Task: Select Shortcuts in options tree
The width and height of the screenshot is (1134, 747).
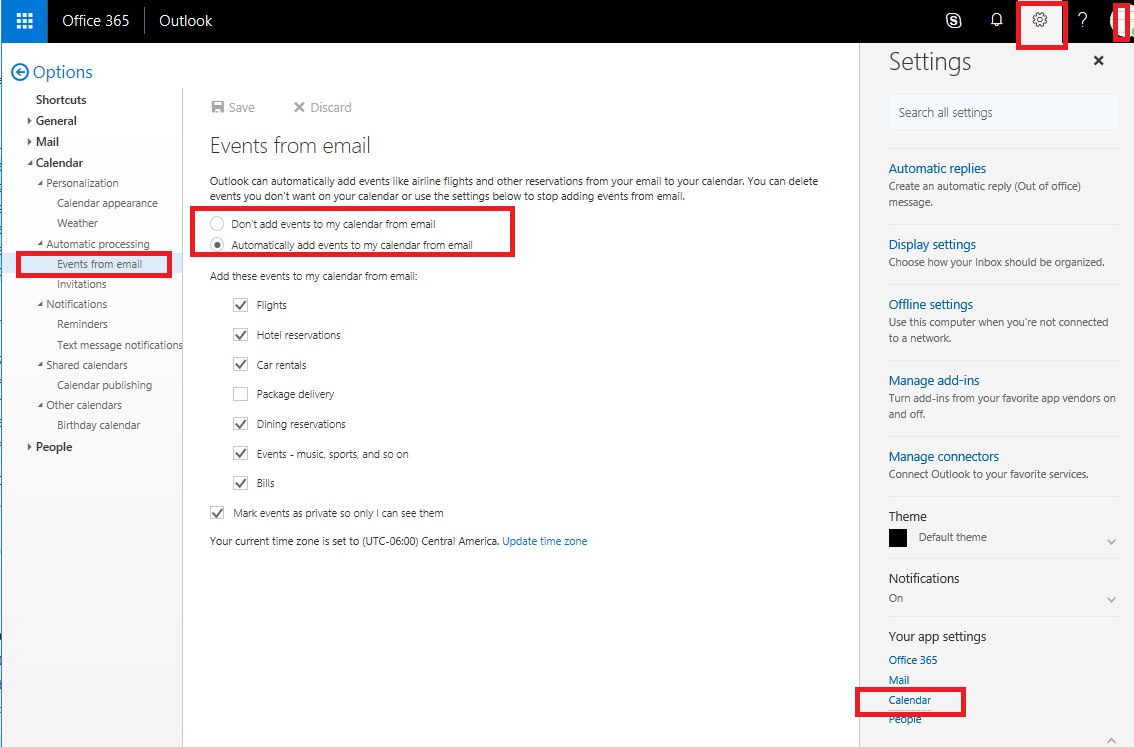Action: [x=61, y=100]
